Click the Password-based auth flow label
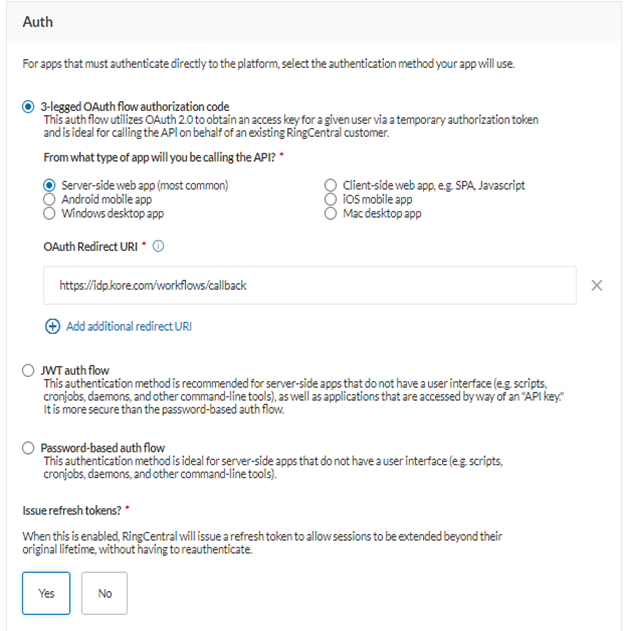The image size is (624, 631). pyautogui.click(x=103, y=448)
